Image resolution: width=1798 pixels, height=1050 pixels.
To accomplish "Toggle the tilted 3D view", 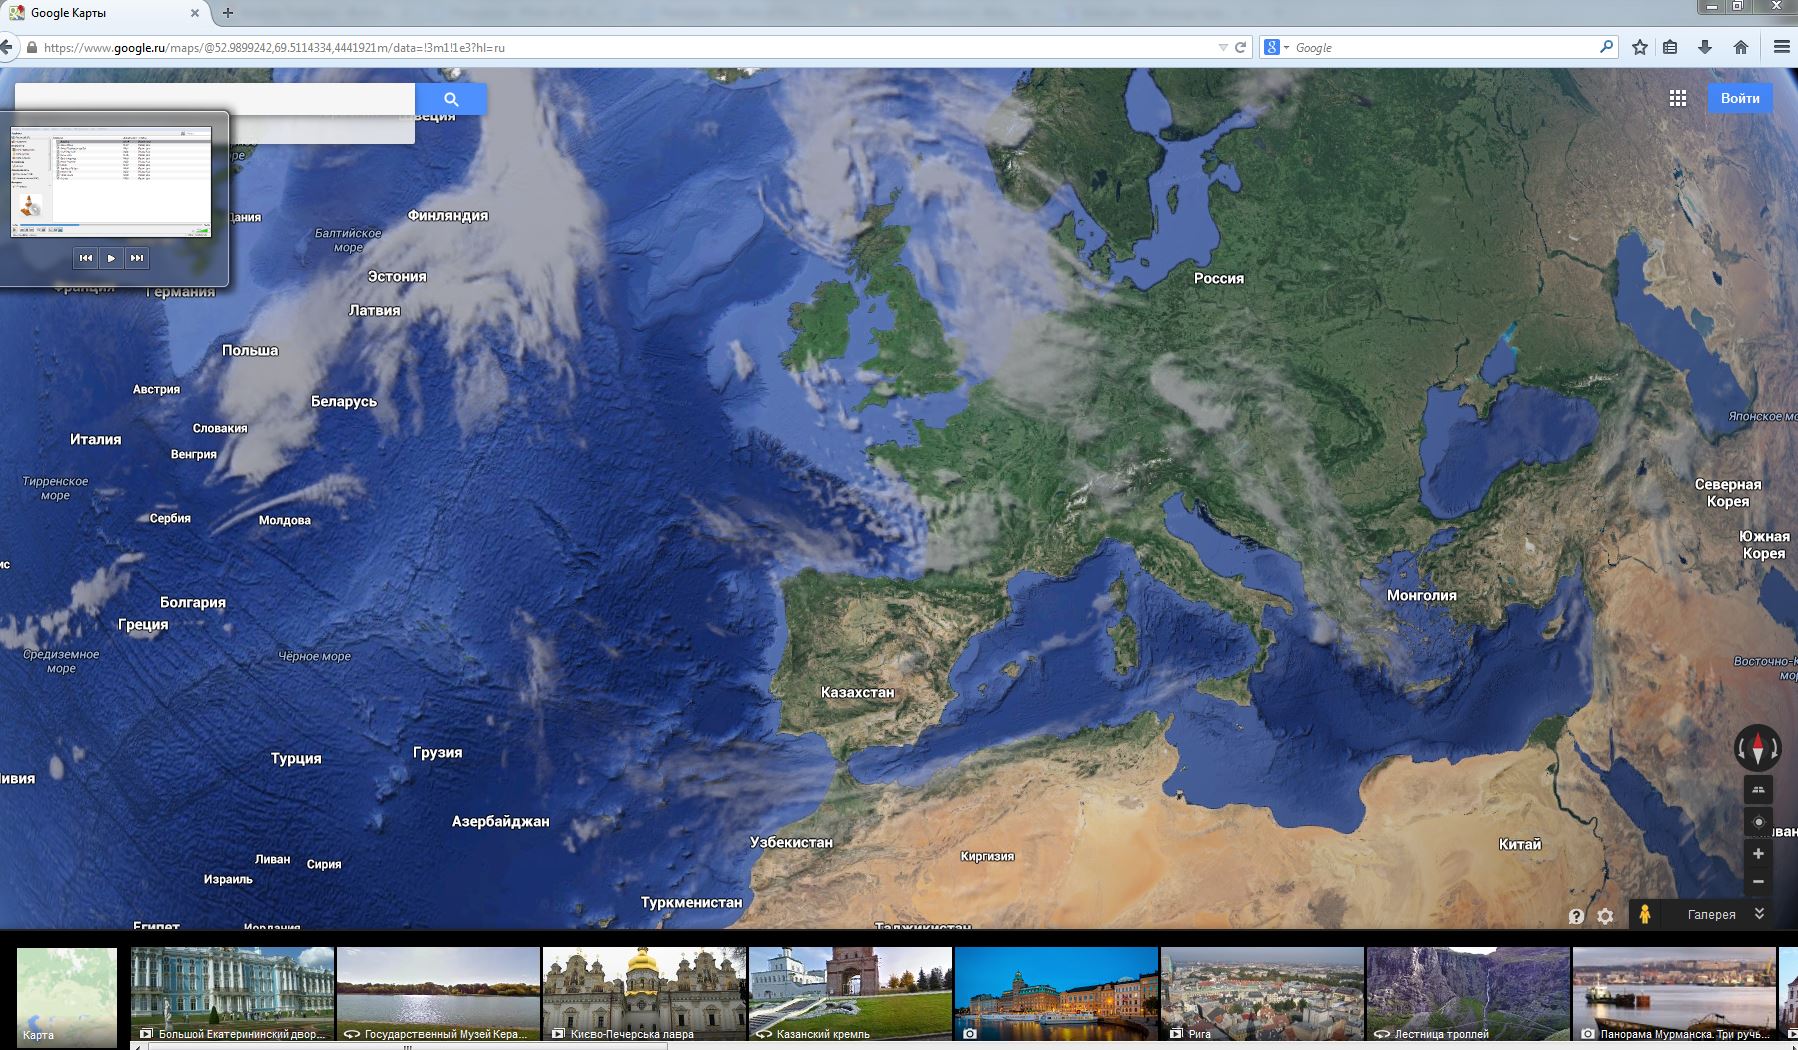I will [x=1758, y=790].
